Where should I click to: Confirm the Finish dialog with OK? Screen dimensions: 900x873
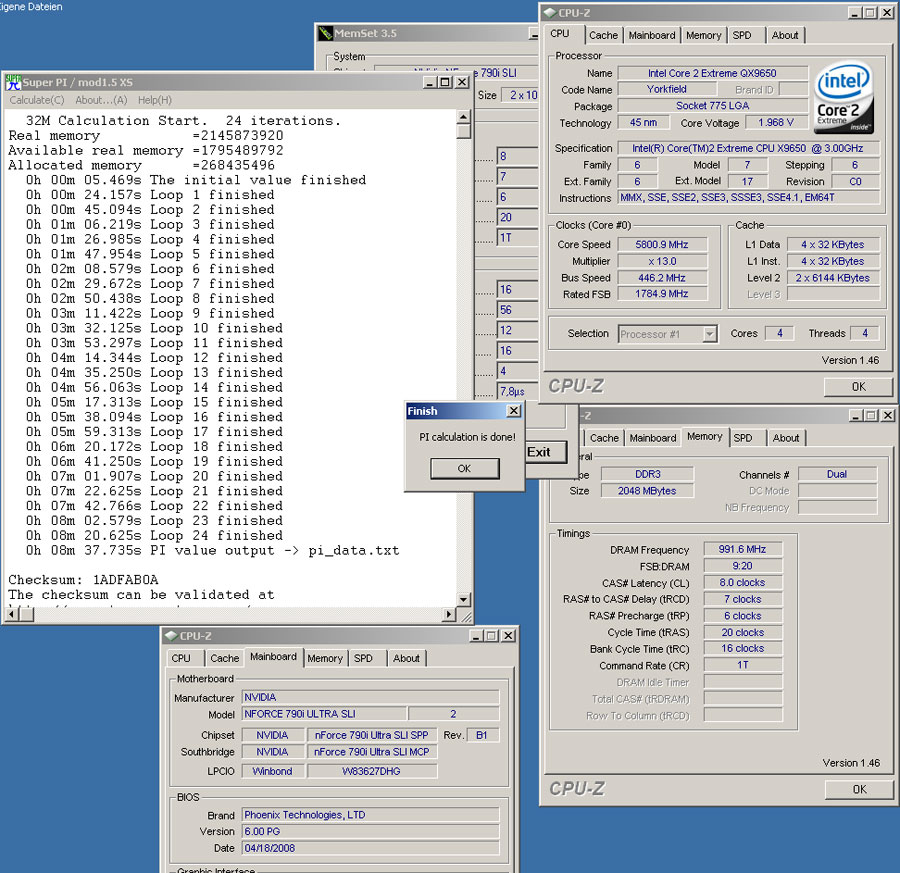[464, 468]
